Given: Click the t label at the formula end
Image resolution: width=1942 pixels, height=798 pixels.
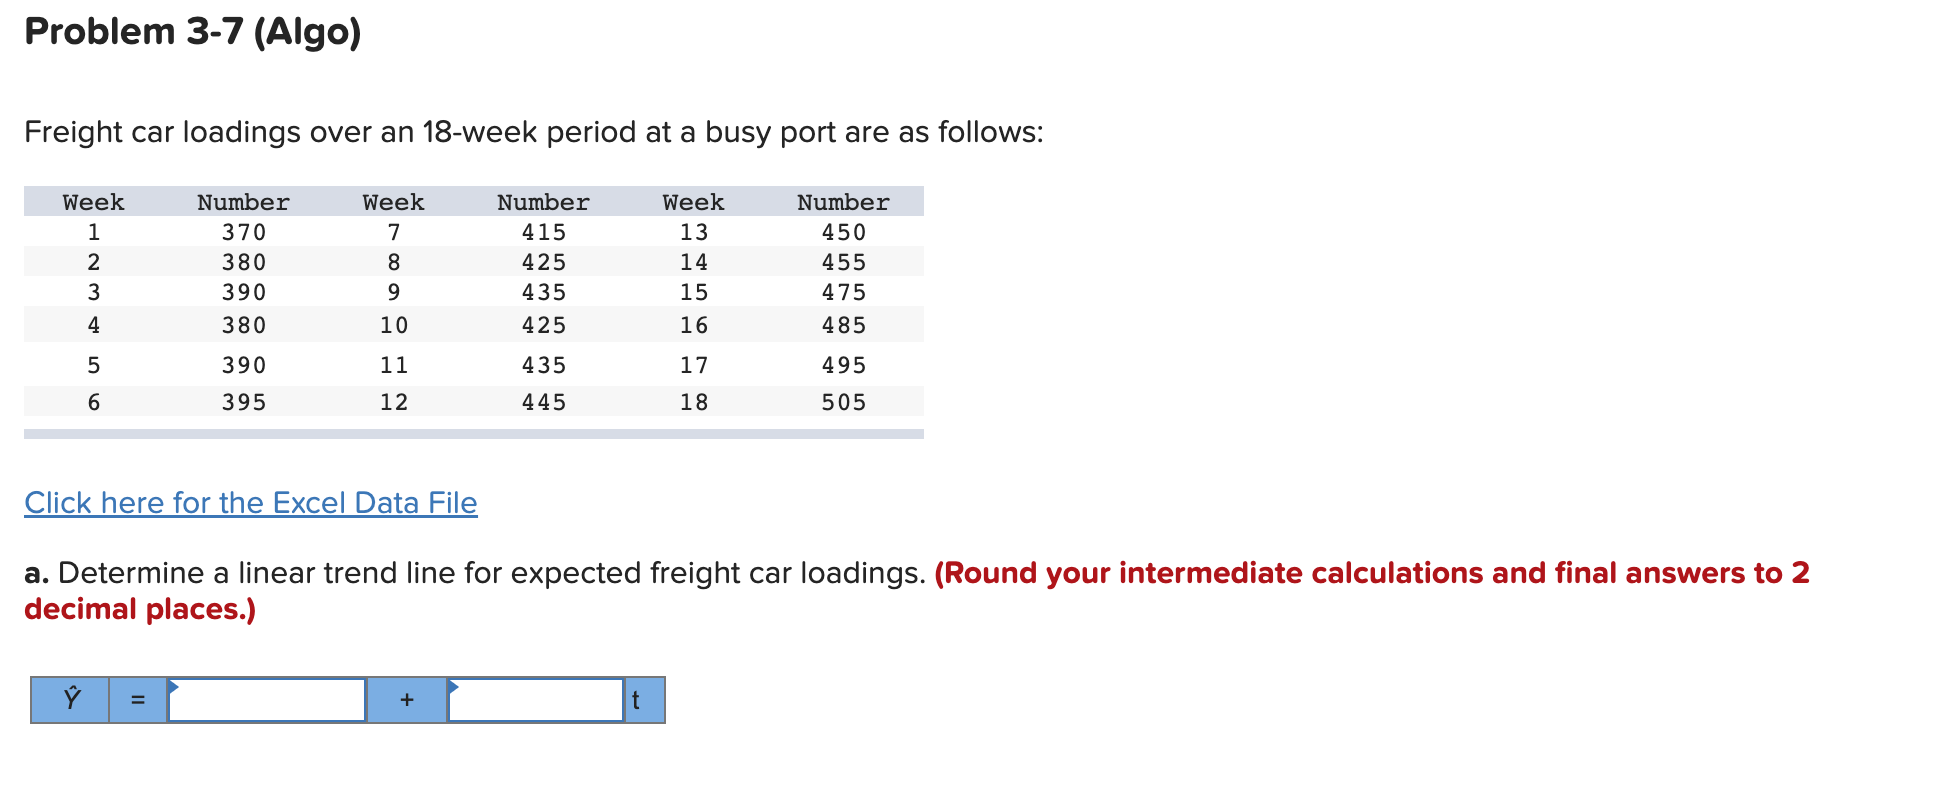Looking at the screenshot, I should coord(637,700).
